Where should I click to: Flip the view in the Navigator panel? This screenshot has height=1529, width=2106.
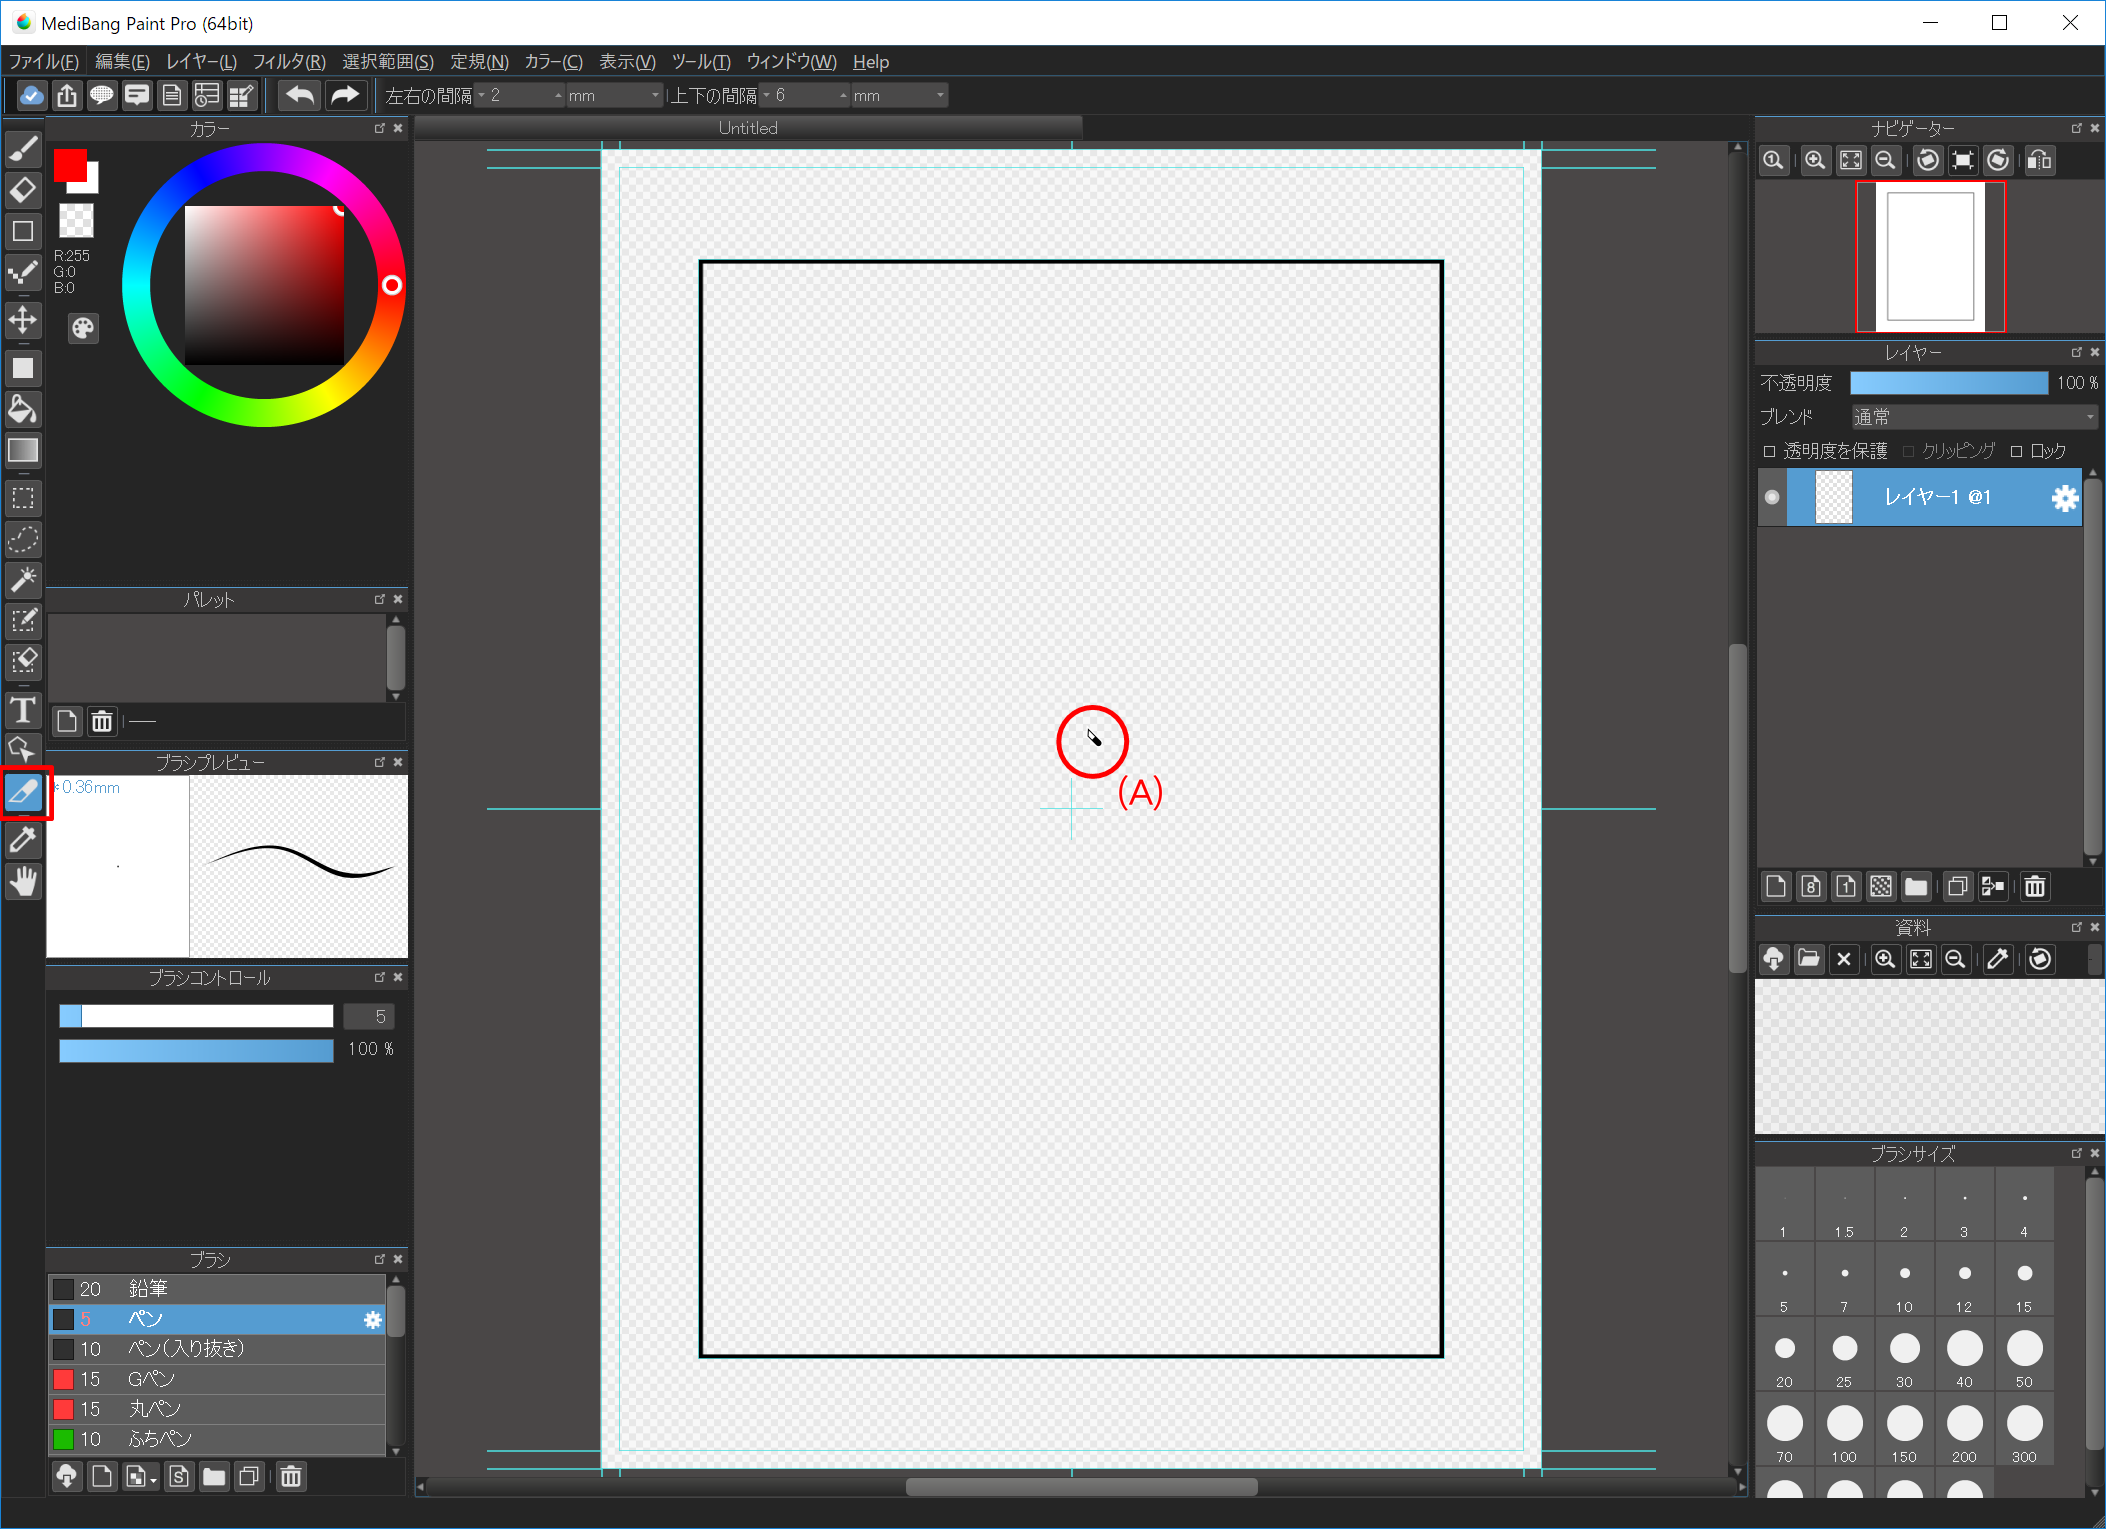coord(2039,160)
